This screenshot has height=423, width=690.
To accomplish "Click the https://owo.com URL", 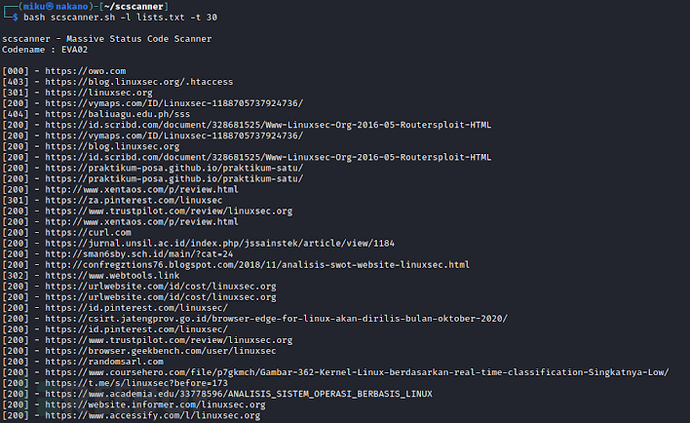I will pos(85,71).
